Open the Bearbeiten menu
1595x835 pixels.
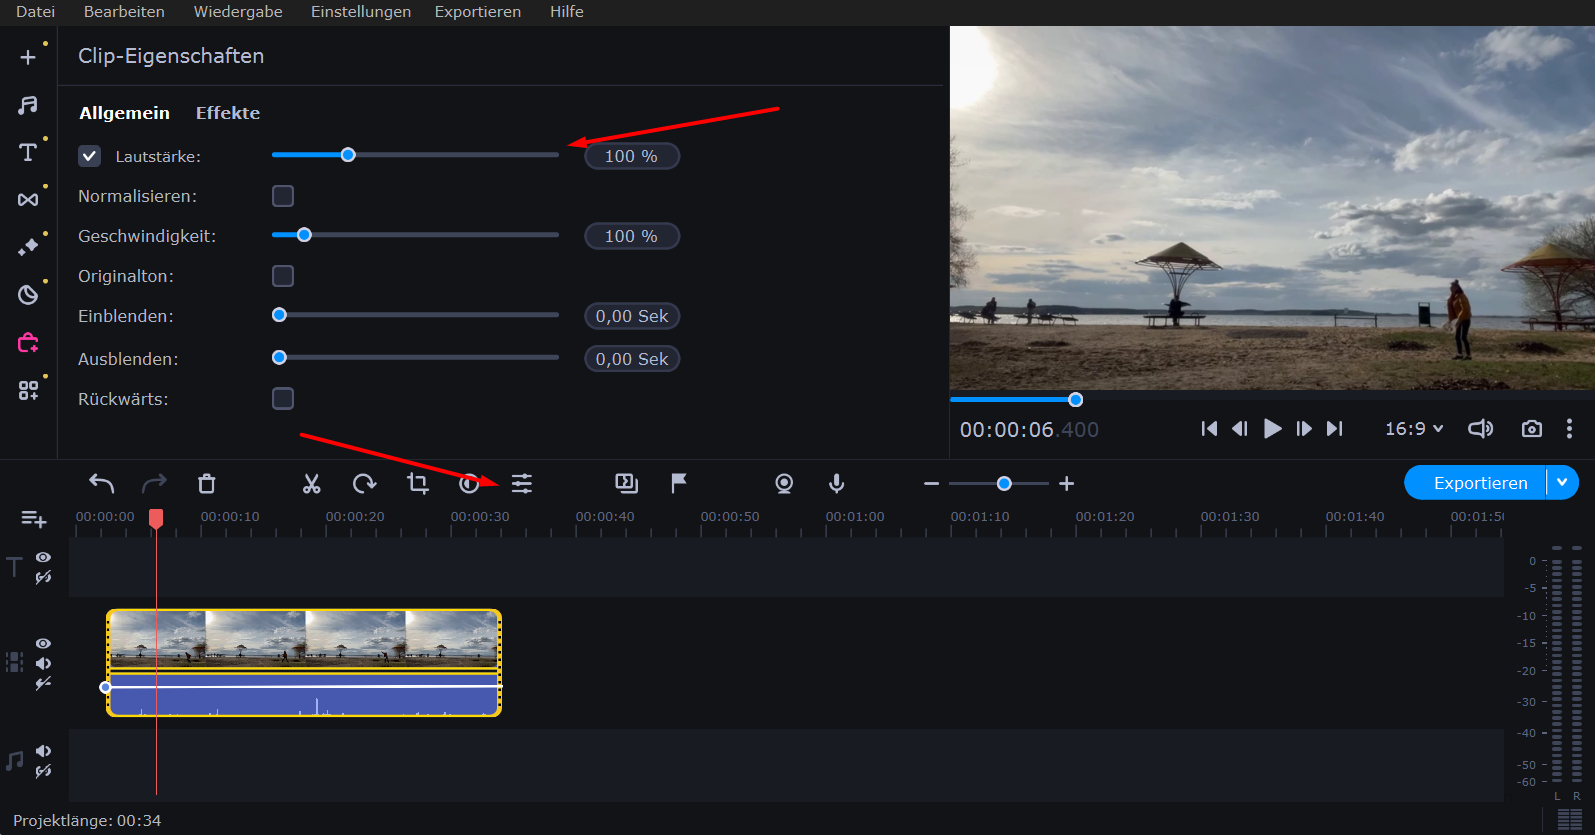(x=124, y=12)
